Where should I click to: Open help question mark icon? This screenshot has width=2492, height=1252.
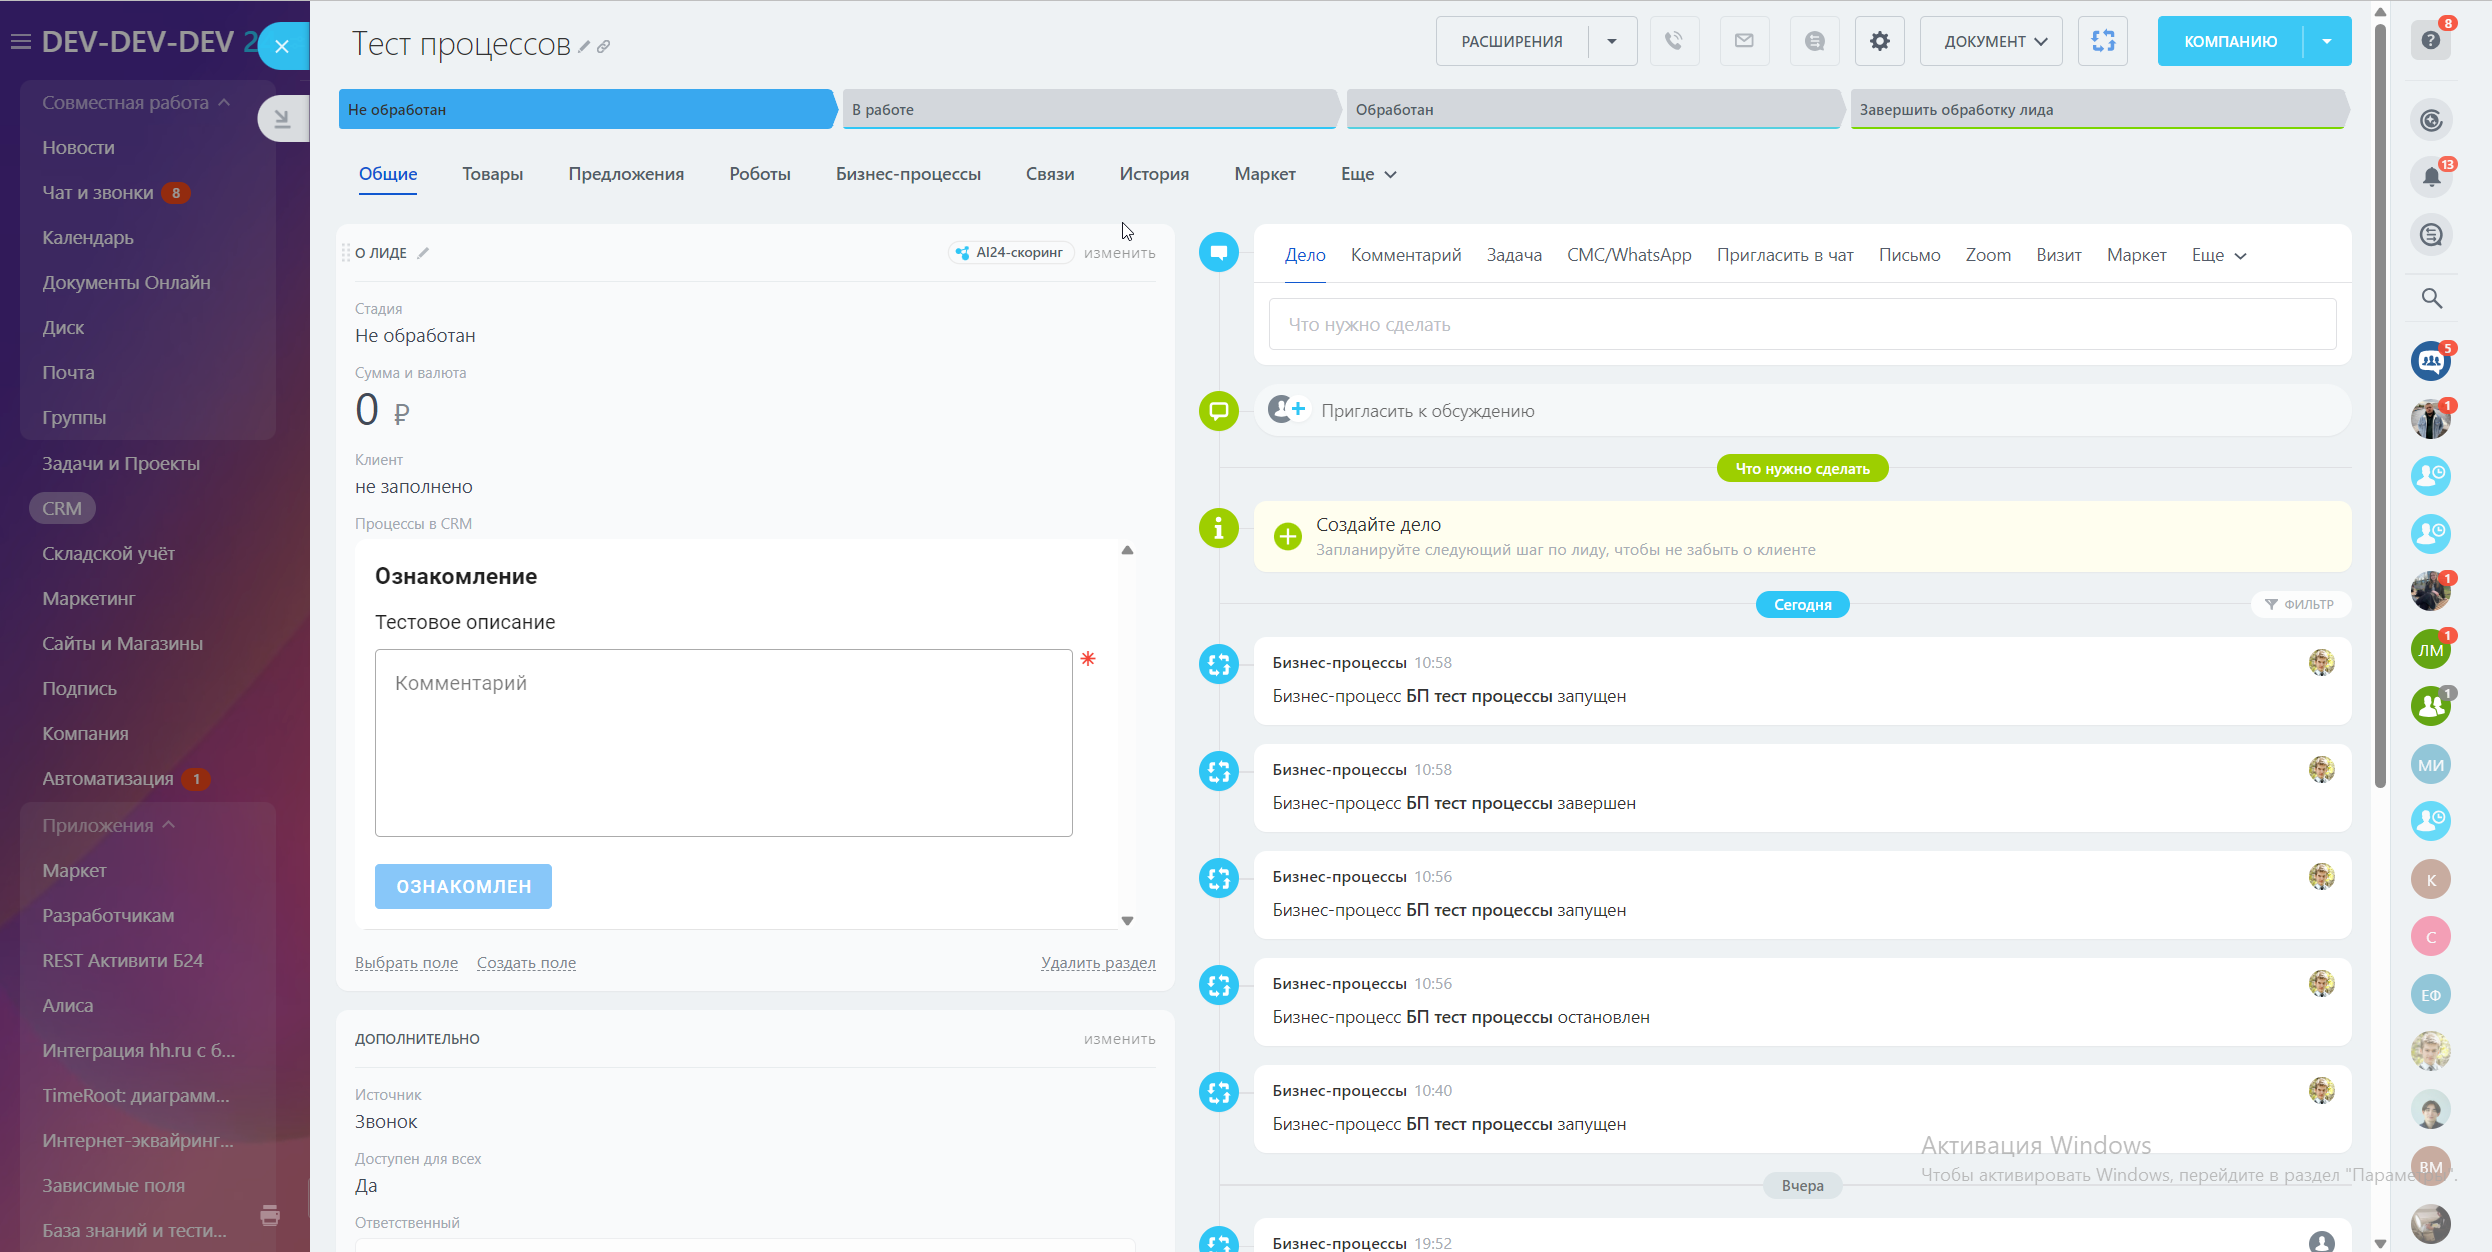2431,41
